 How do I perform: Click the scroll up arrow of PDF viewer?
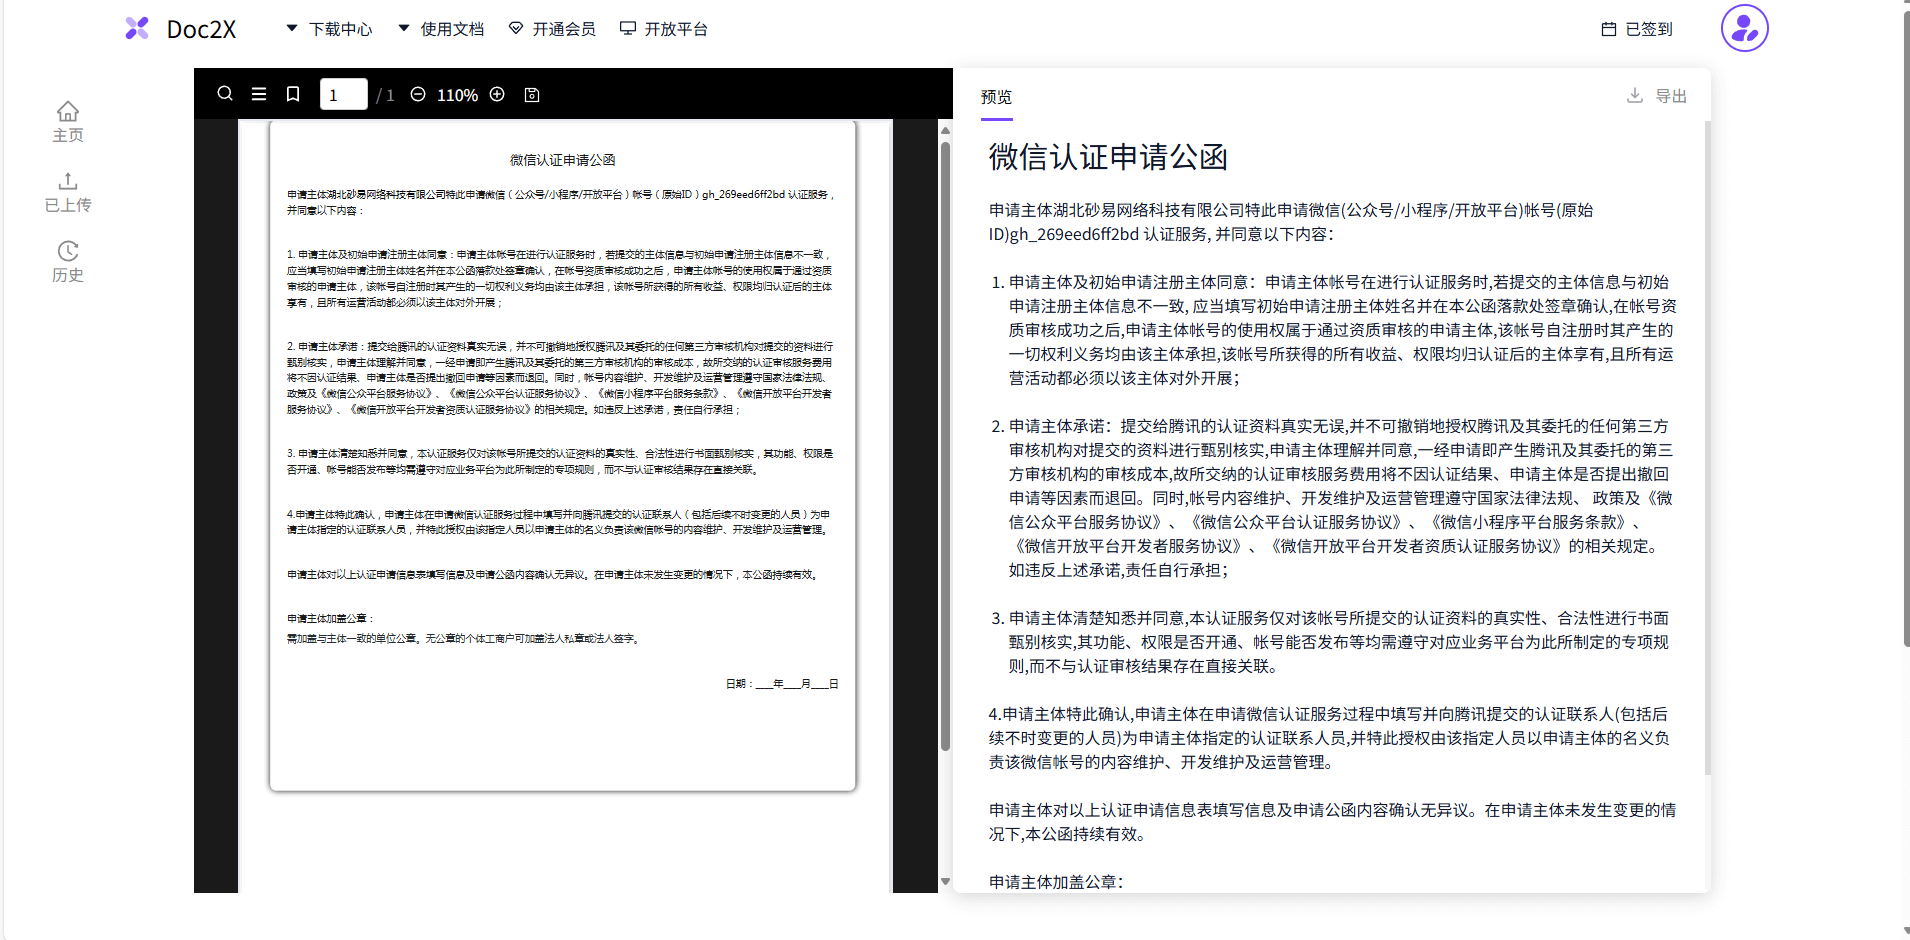coord(945,130)
